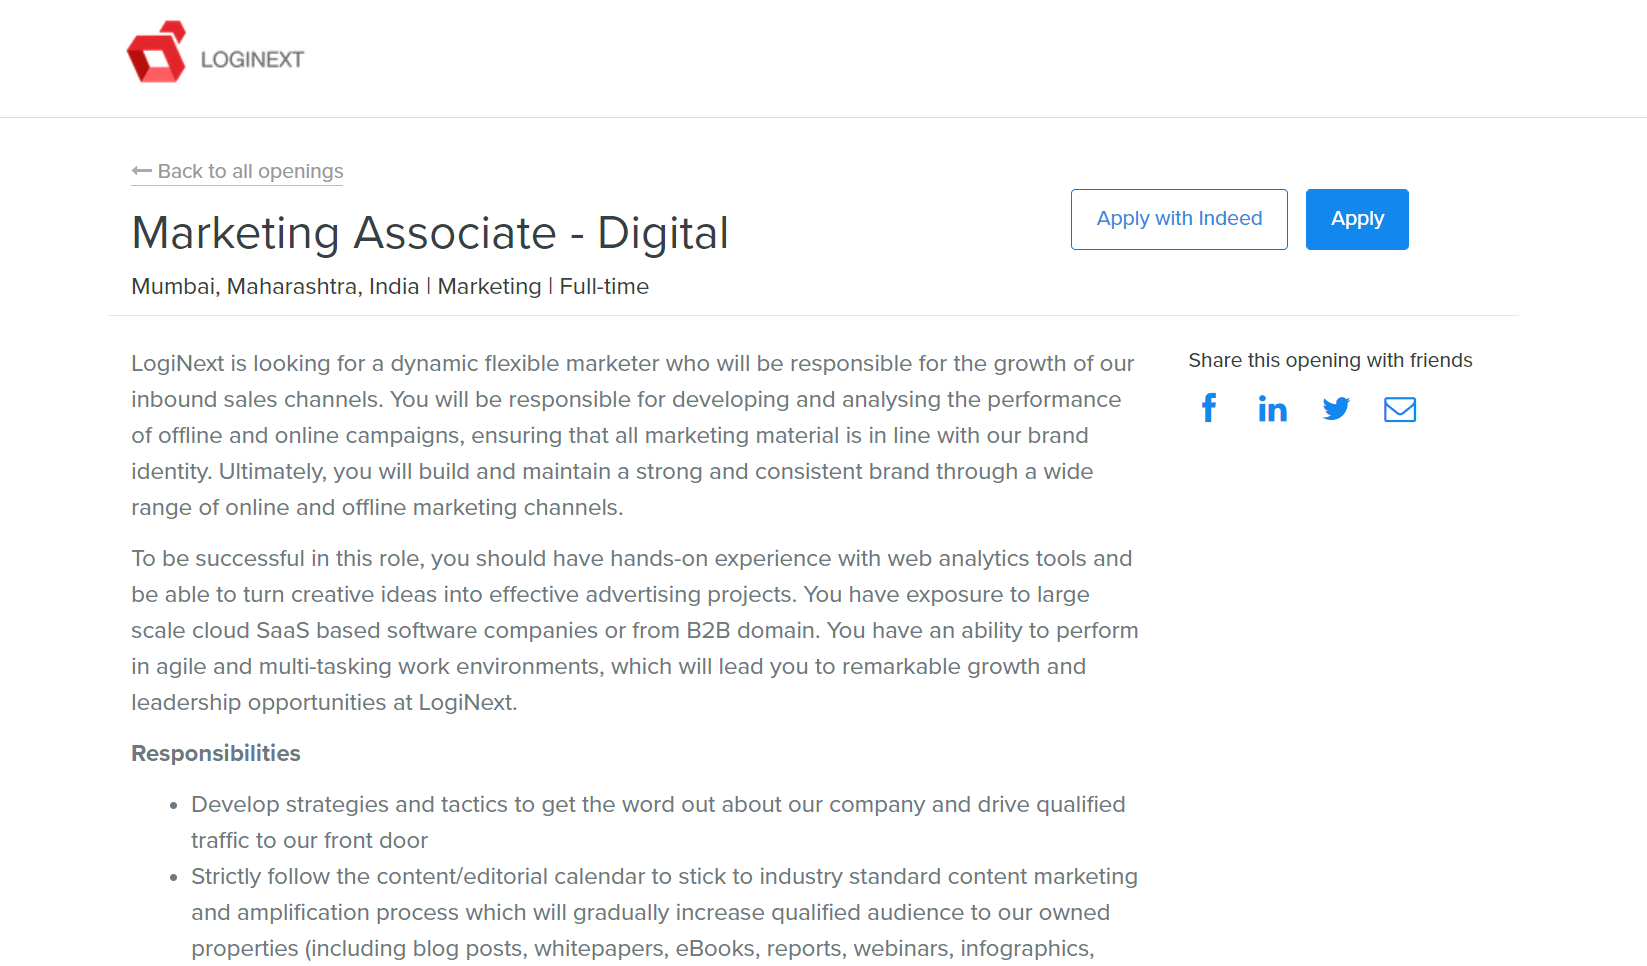Go back to all openings
The height and width of the screenshot is (966, 1647).
237,171
